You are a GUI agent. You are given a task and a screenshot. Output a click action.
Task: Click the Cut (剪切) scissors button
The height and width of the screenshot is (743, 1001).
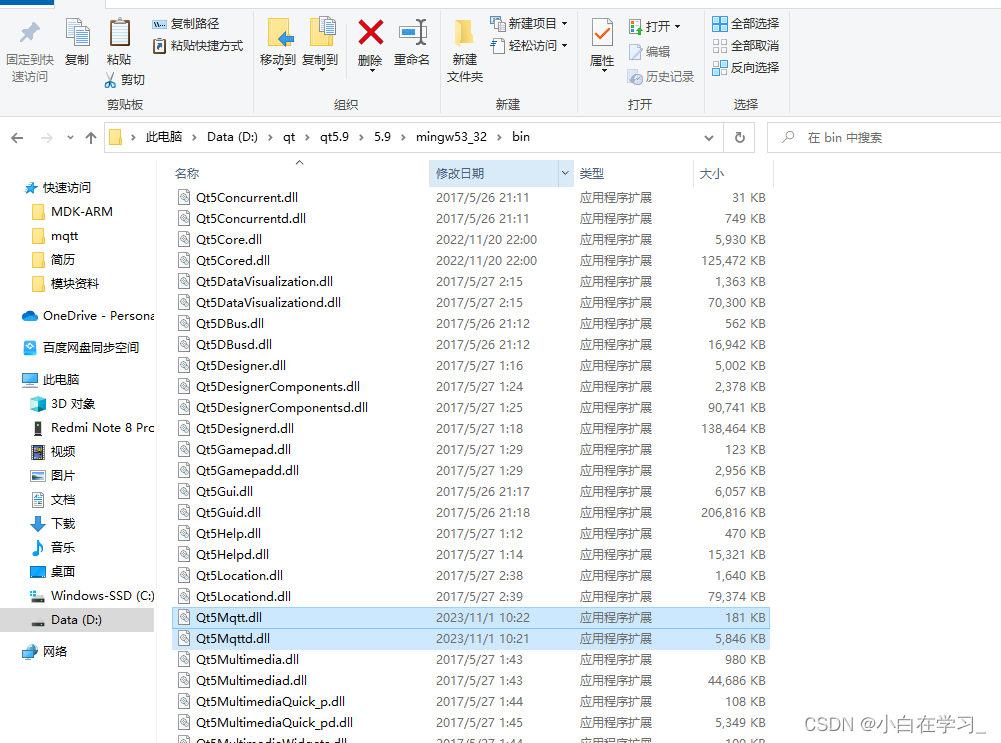(x=125, y=80)
